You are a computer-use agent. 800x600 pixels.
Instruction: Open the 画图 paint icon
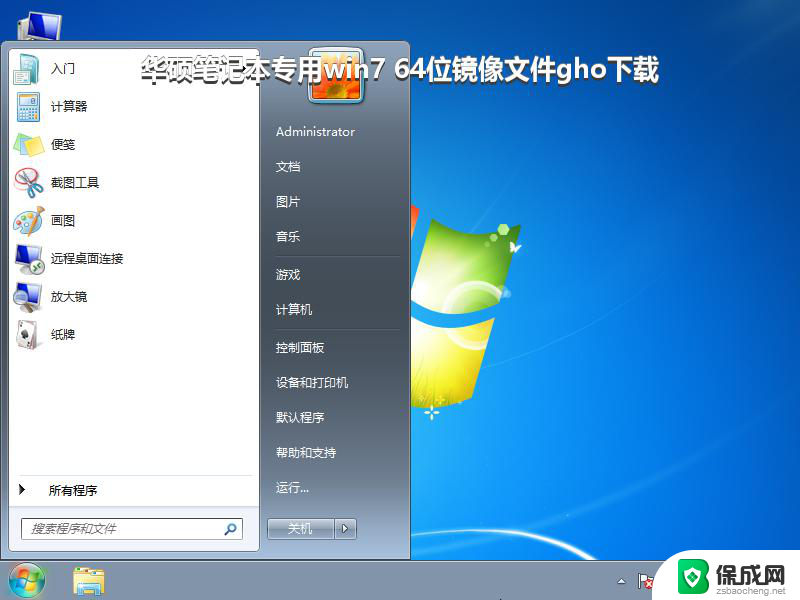28,221
